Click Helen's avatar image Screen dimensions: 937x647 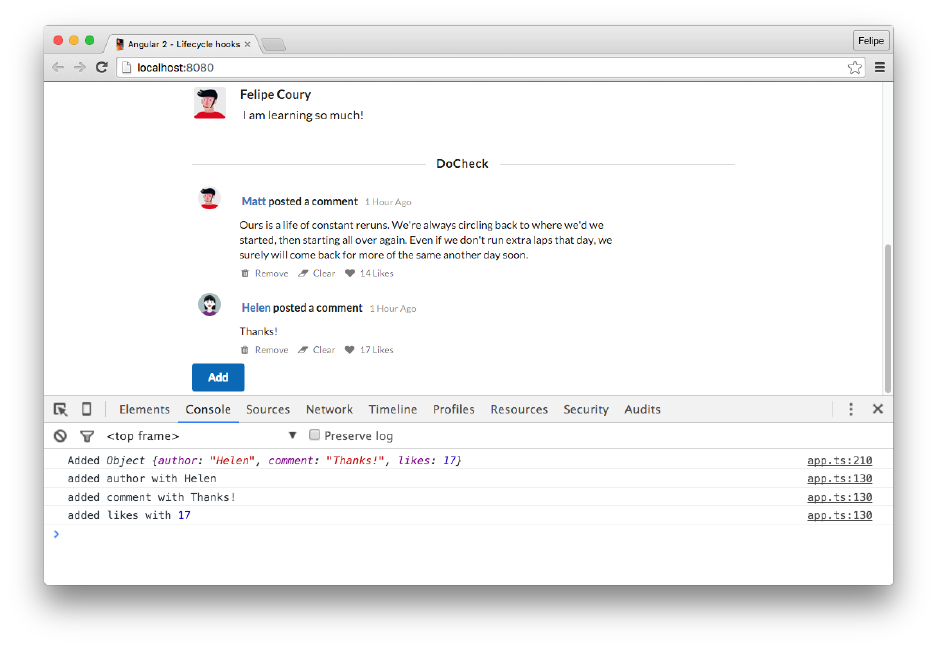click(x=209, y=305)
